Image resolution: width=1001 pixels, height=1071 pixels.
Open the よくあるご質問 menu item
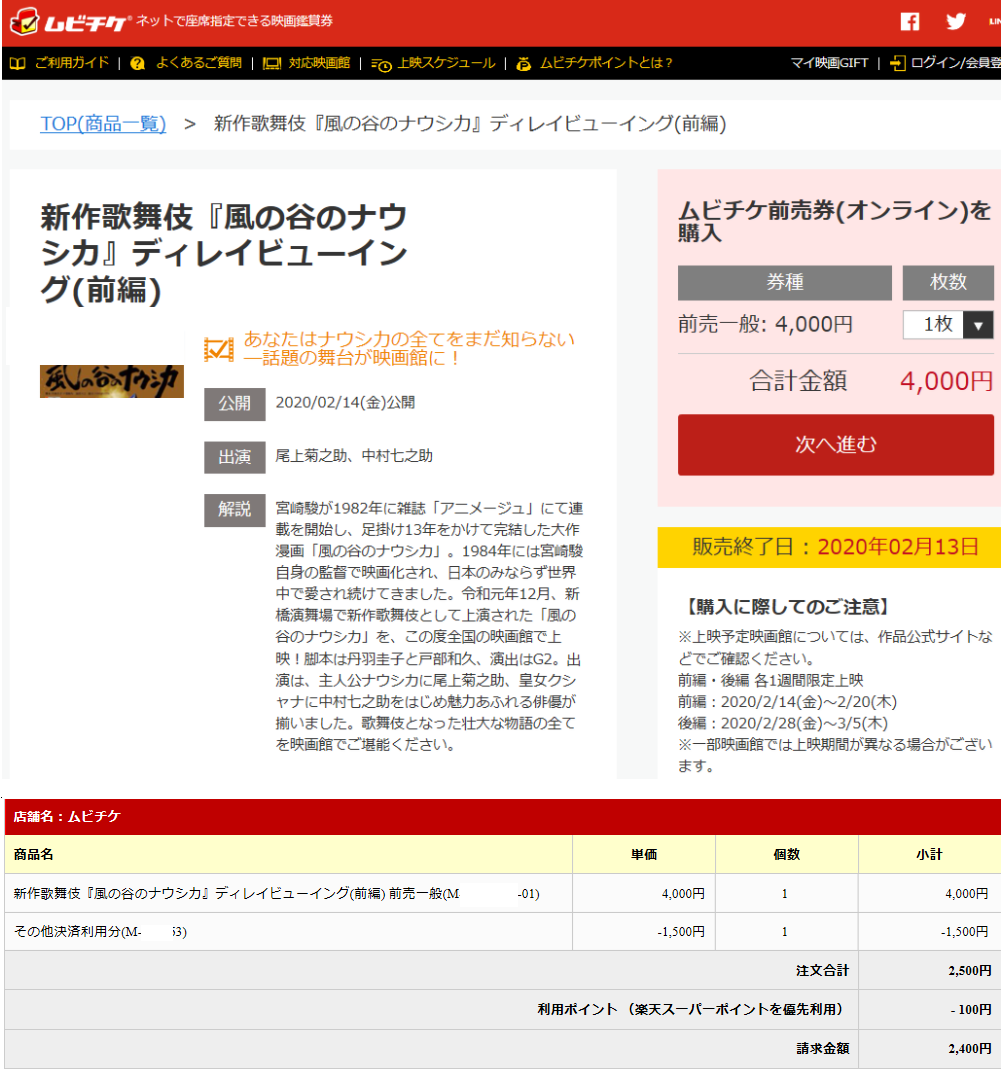[199, 63]
